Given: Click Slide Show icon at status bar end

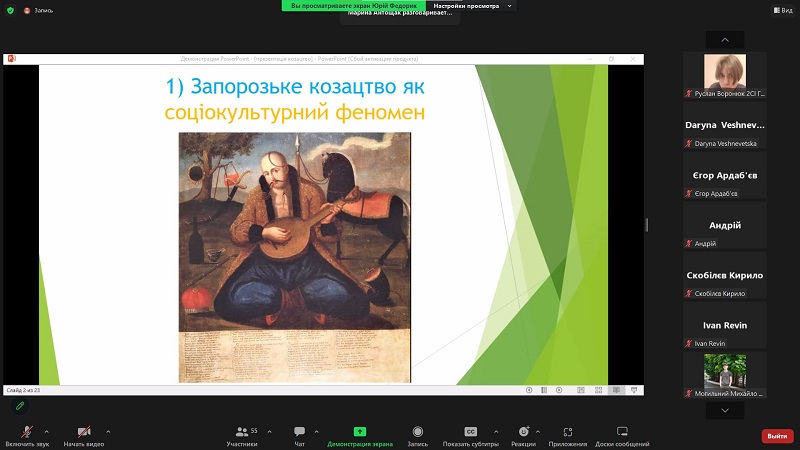Looking at the screenshot, I should coord(634,390).
